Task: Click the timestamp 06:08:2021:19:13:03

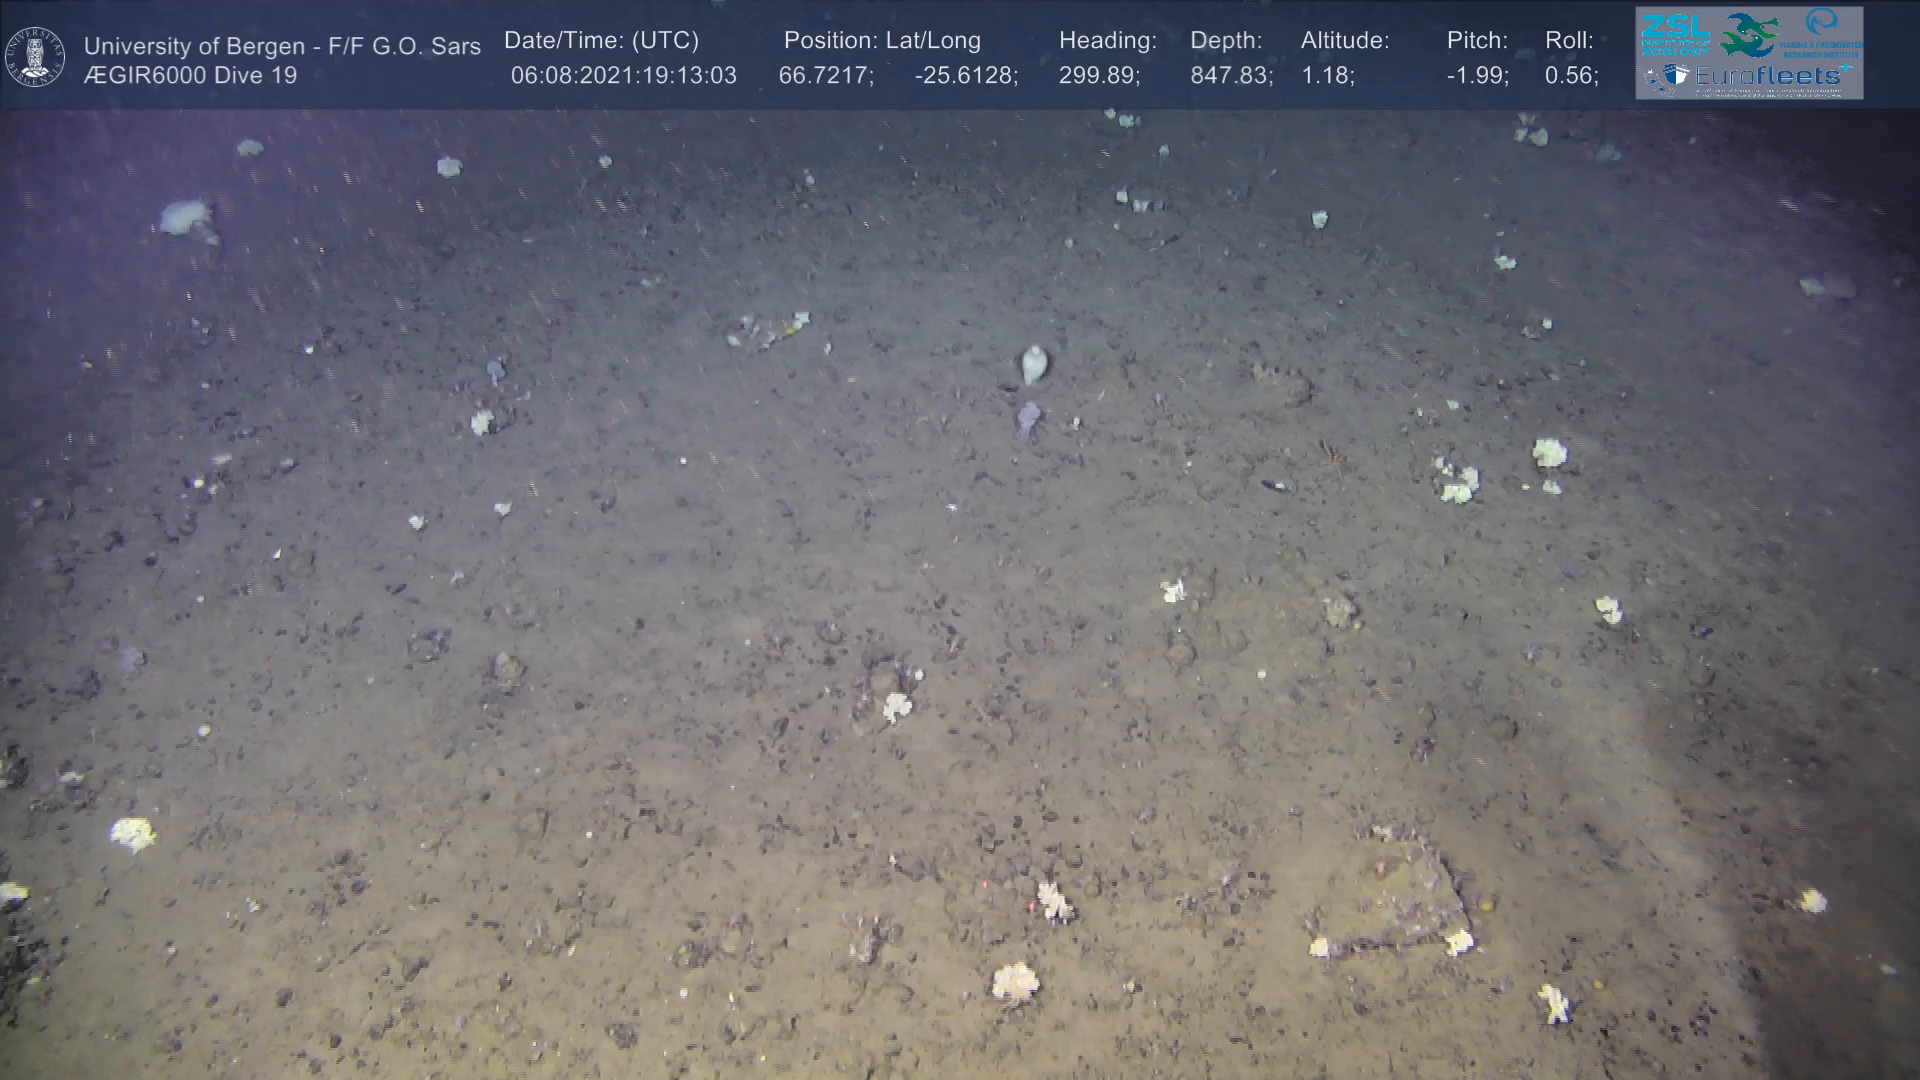Action: tap(623, 76)
